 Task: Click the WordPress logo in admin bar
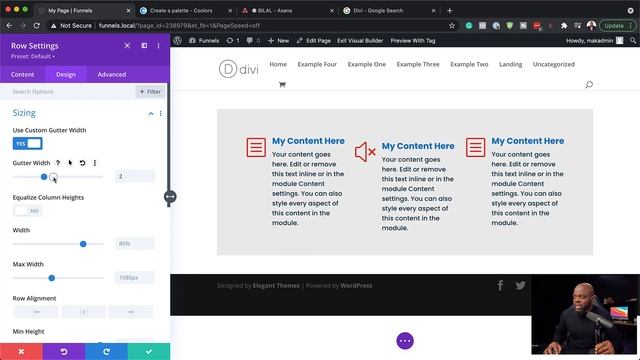178,40
